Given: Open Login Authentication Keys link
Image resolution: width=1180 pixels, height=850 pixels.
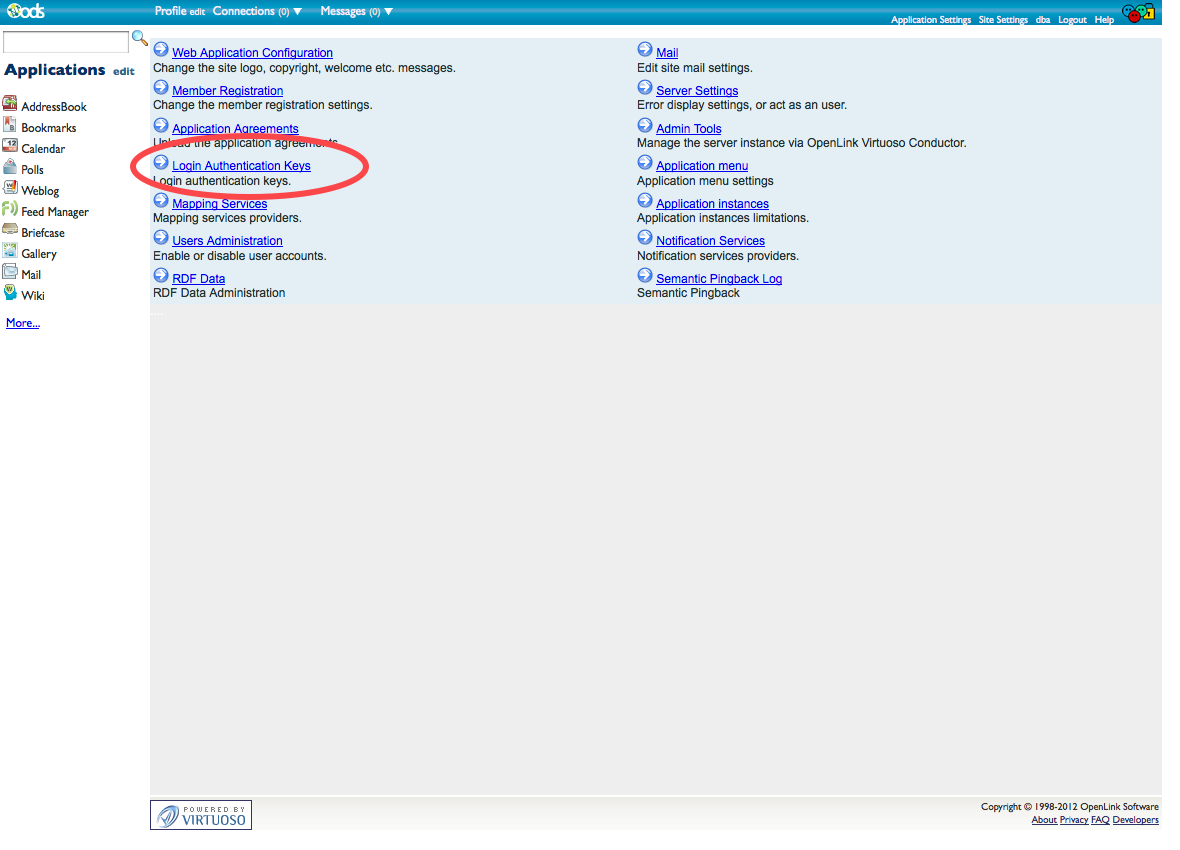Looking at the screenshot, I should tap(241, 166).
